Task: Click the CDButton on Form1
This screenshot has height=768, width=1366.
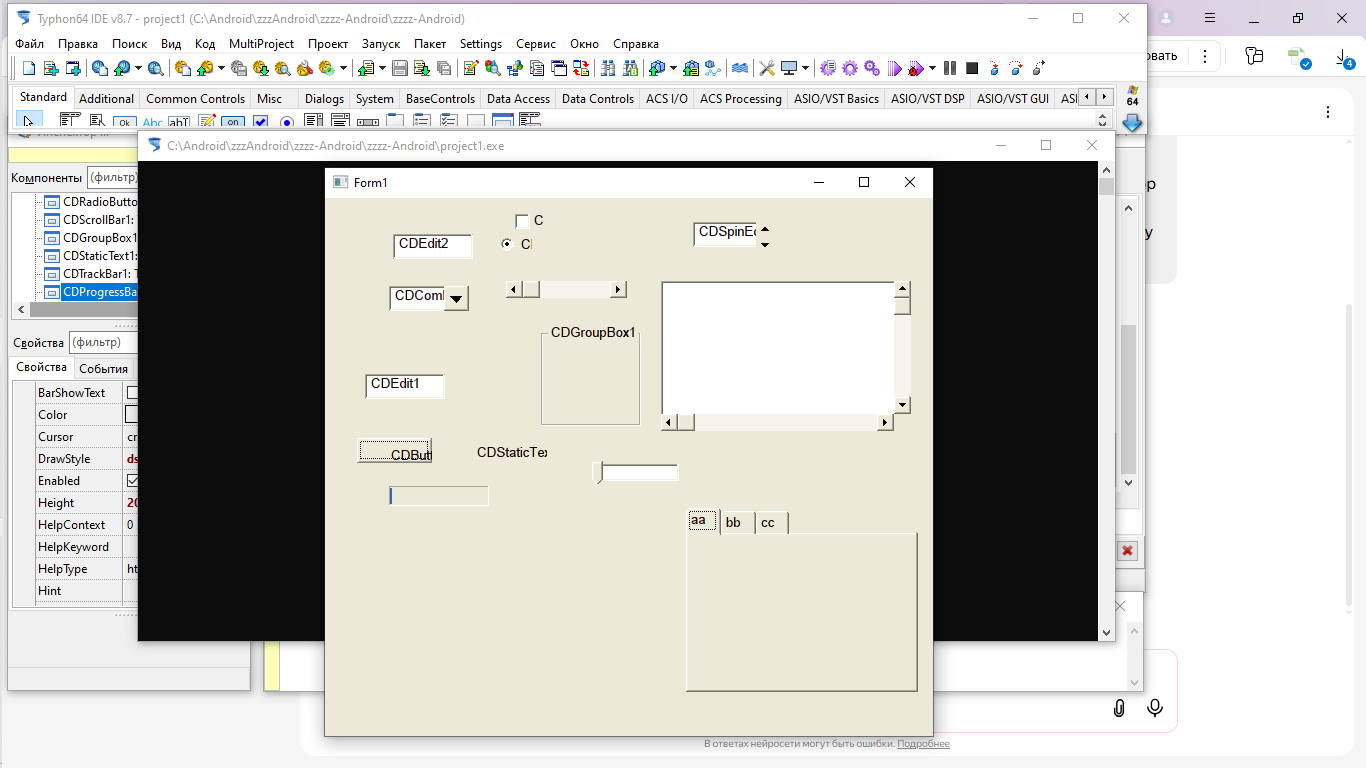Action: point(395,452)
